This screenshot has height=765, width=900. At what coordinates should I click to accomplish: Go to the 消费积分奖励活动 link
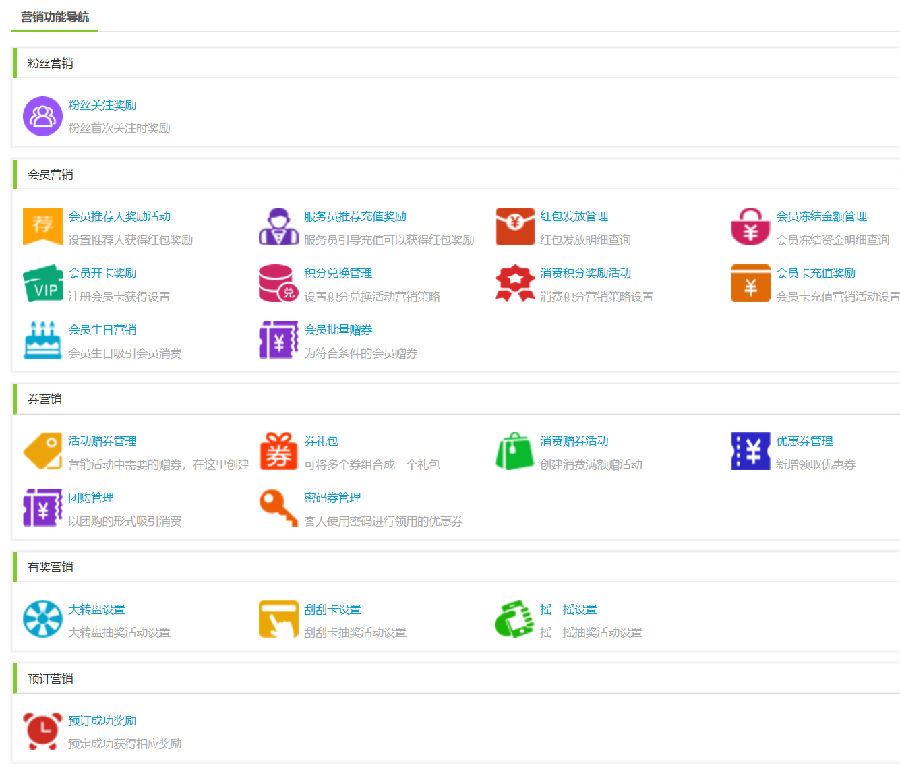585,273
